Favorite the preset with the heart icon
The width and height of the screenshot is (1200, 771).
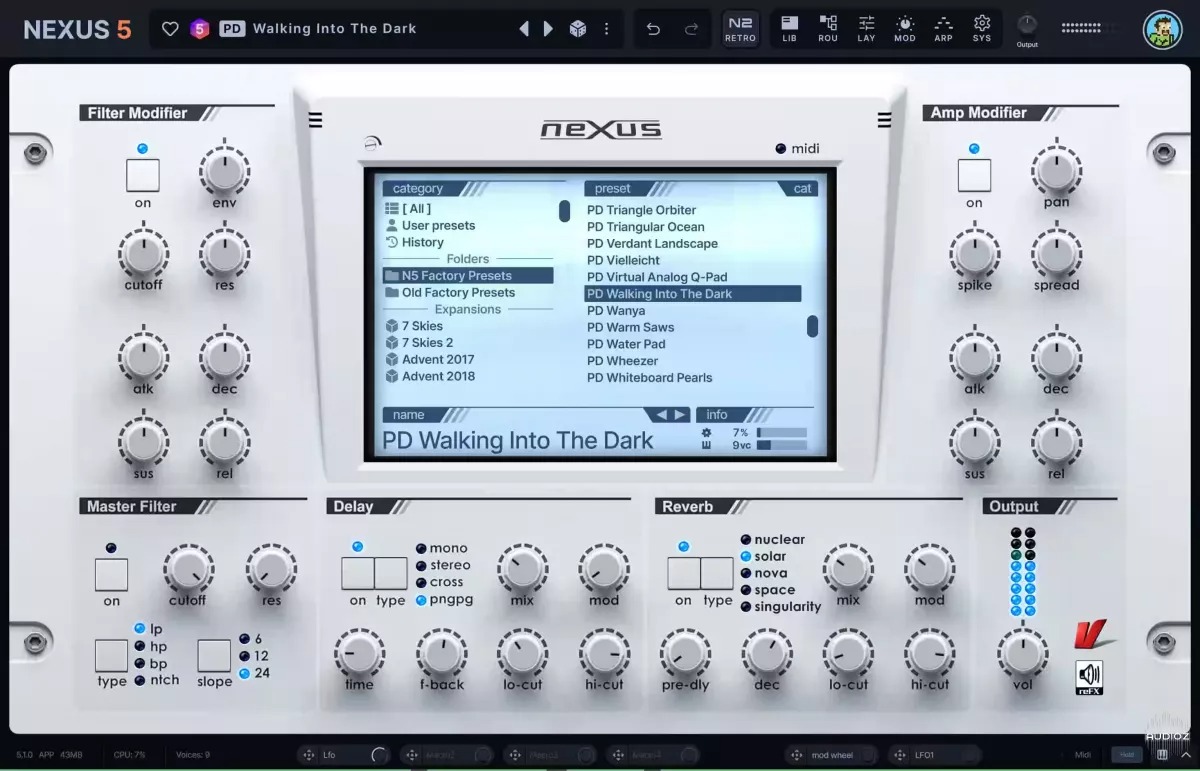click(x=170, y=28)
